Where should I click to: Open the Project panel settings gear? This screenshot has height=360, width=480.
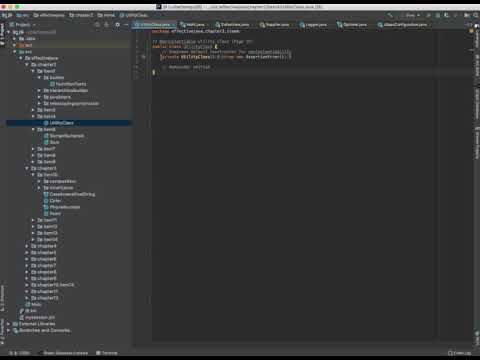pyautogui.click(x=117, y=25)
